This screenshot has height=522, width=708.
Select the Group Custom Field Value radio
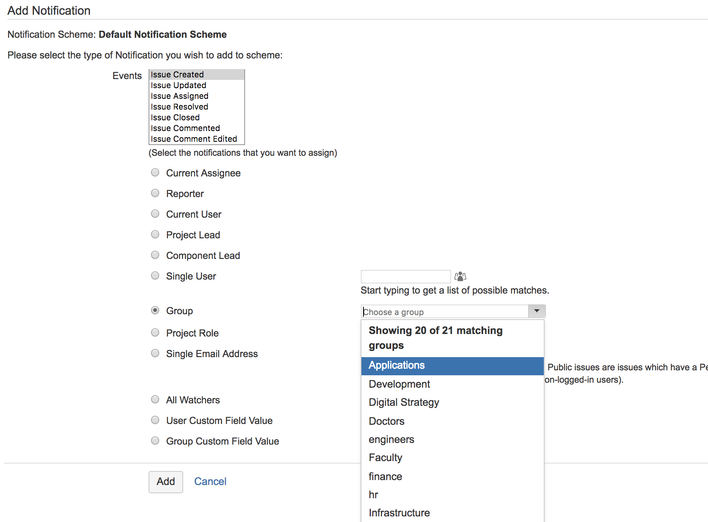point(155,440)
